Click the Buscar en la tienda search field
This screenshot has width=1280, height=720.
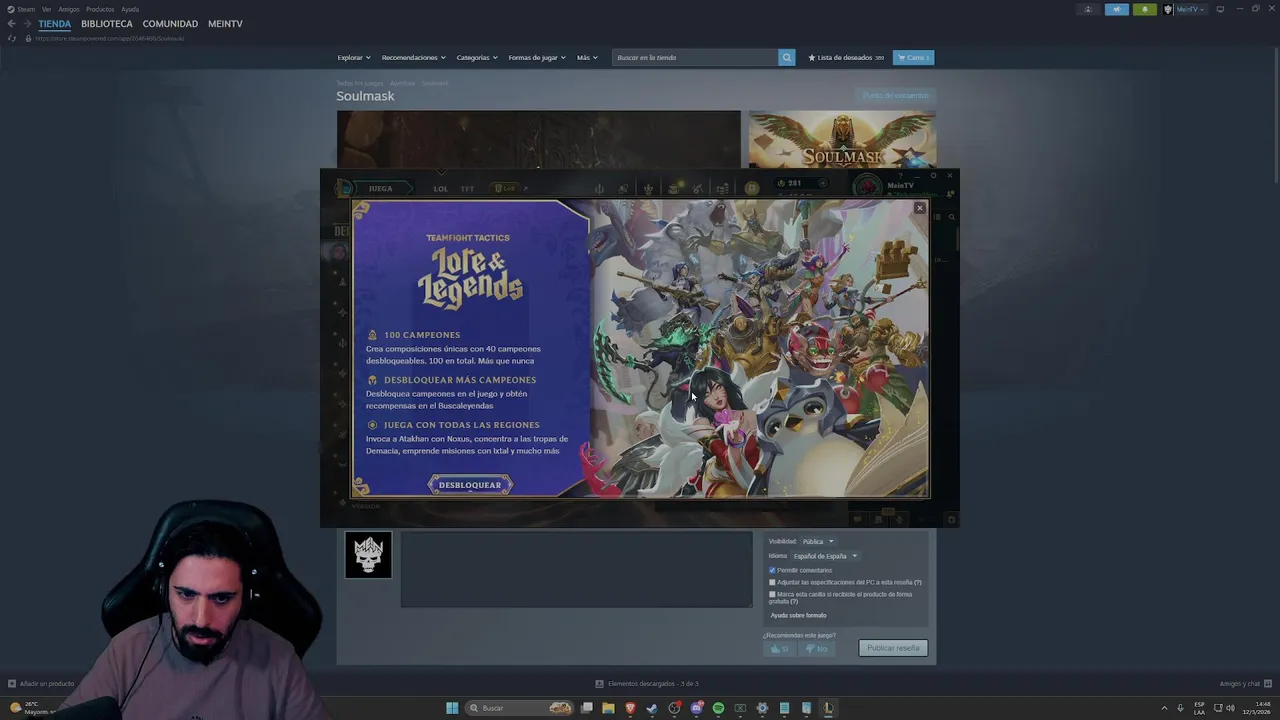click(x=695, y=58)
